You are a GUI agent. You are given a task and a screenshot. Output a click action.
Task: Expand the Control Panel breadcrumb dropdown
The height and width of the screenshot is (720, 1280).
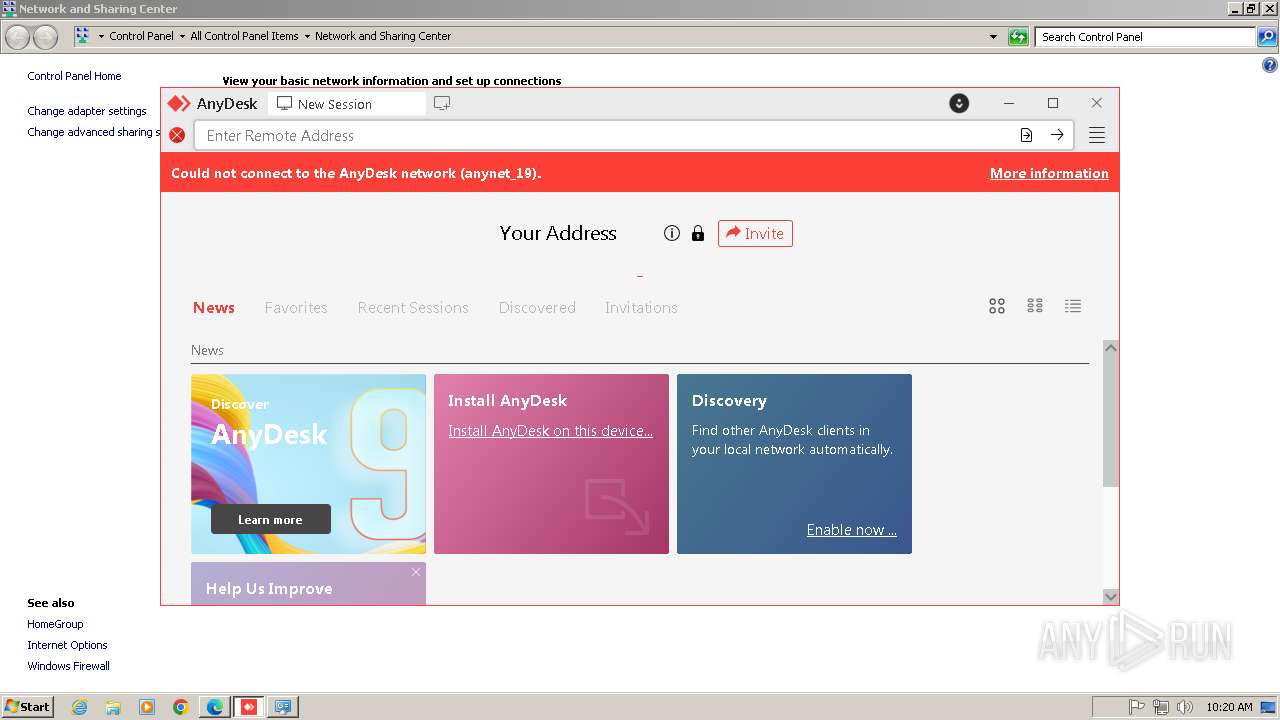(182, 36)
